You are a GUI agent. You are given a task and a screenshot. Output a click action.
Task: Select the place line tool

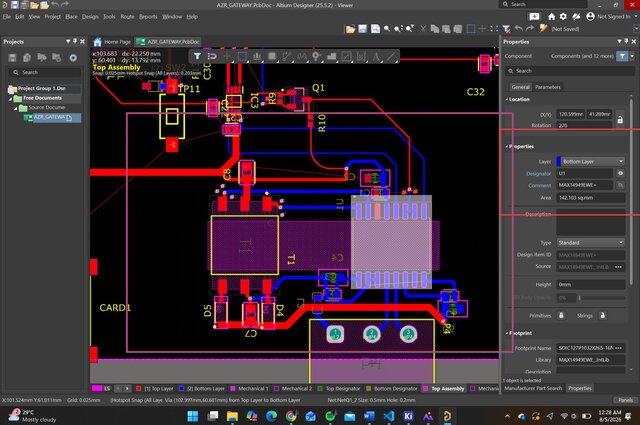391,56
